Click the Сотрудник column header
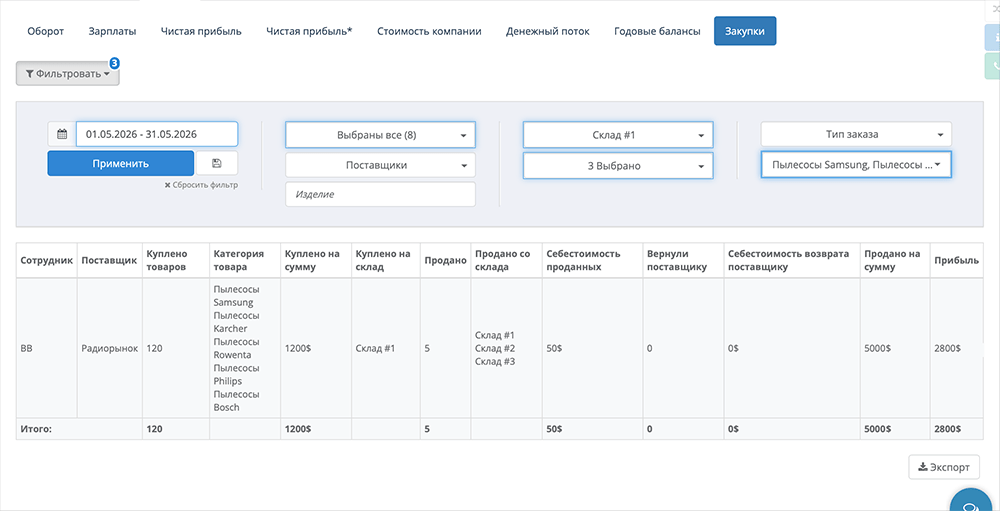The width and height of the screenshot is (1000, 511). point(47,260)
